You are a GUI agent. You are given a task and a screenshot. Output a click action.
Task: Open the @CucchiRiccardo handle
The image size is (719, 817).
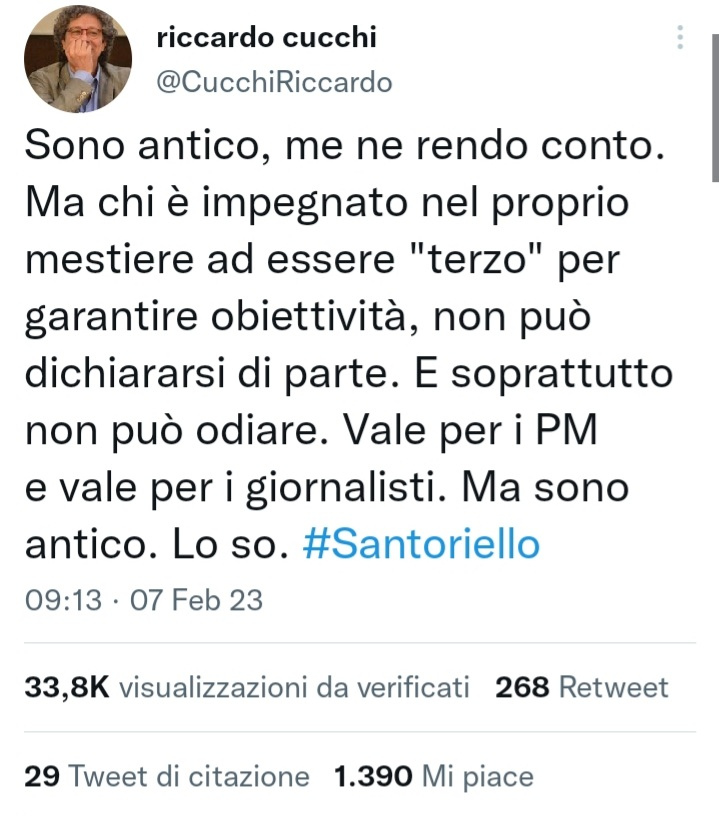(274, 82)
